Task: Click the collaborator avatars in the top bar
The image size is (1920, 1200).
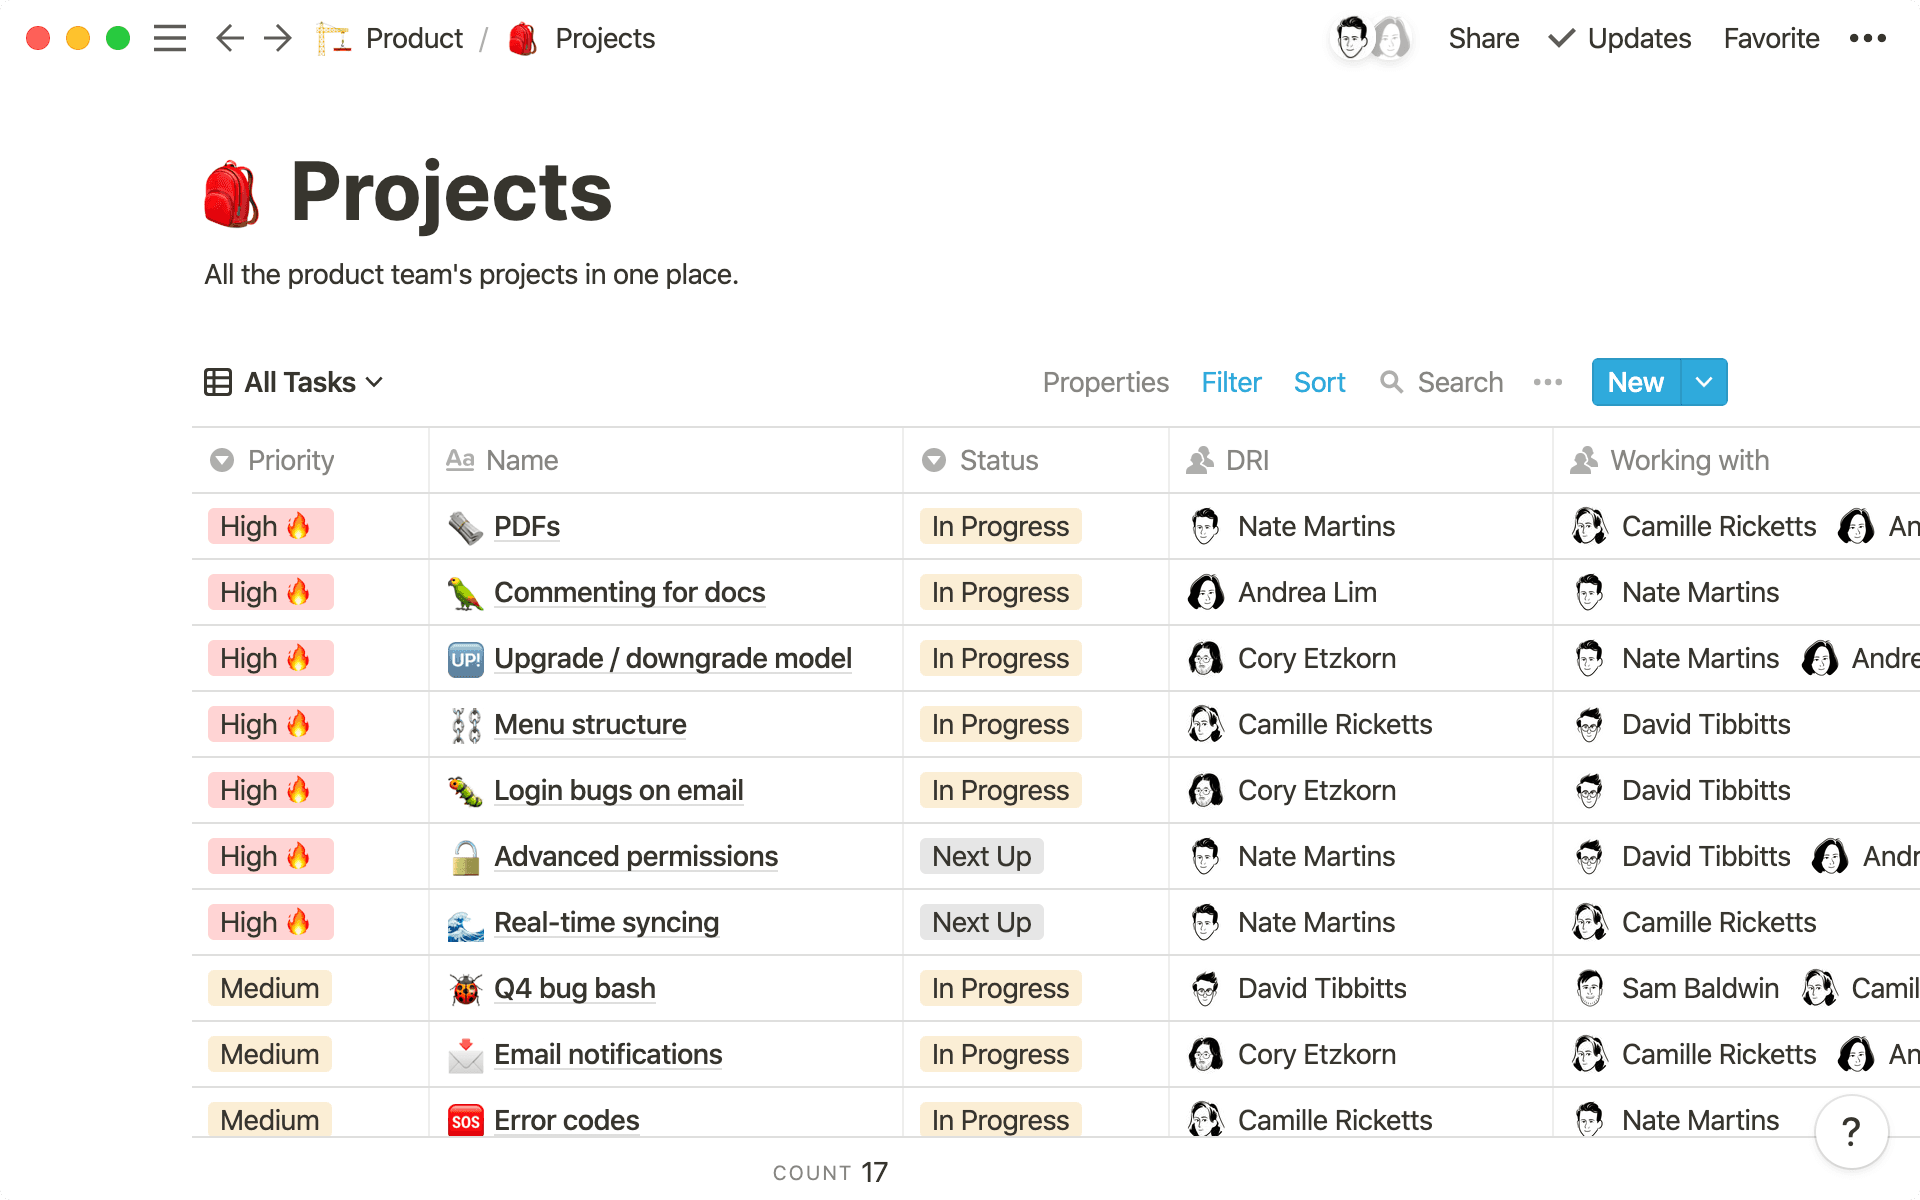Action: tap(1371, 40)
